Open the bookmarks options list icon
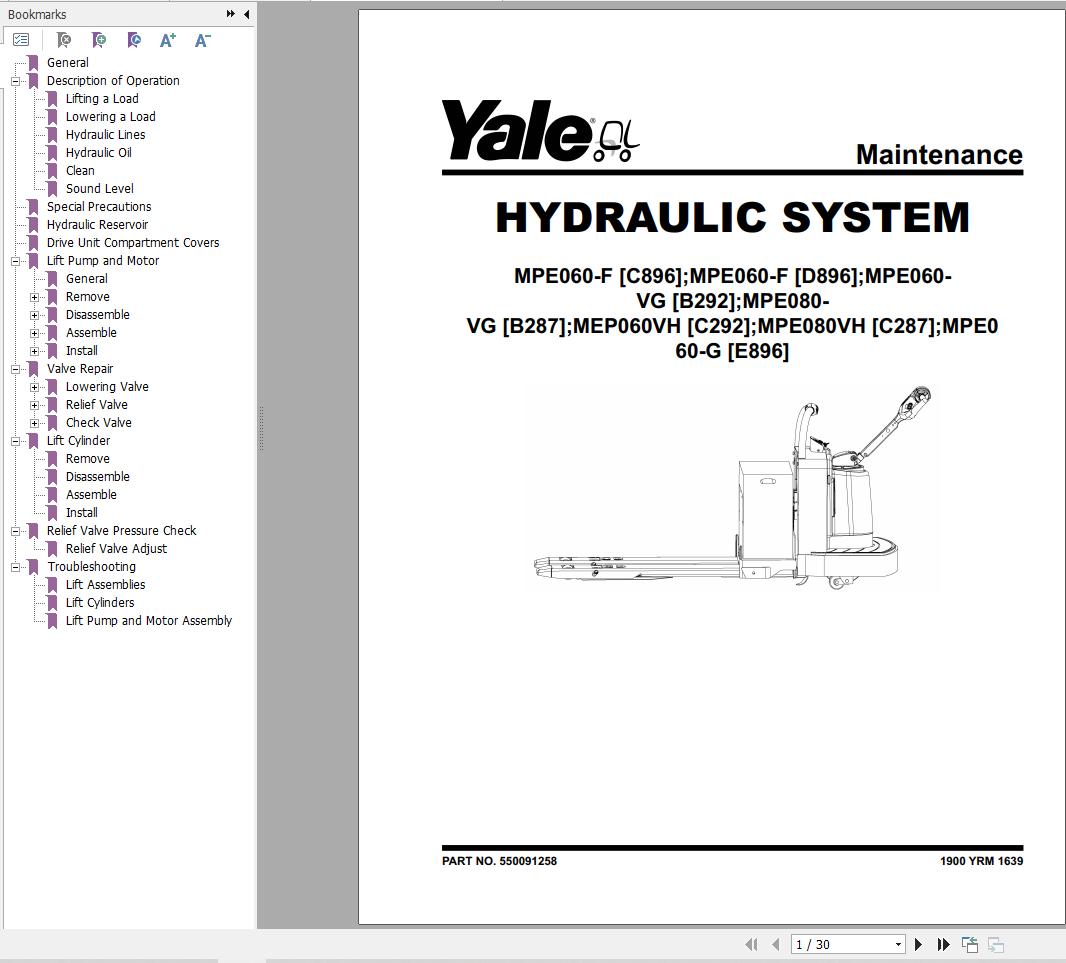Screen dimensions: 1066x963 point(21,40)
